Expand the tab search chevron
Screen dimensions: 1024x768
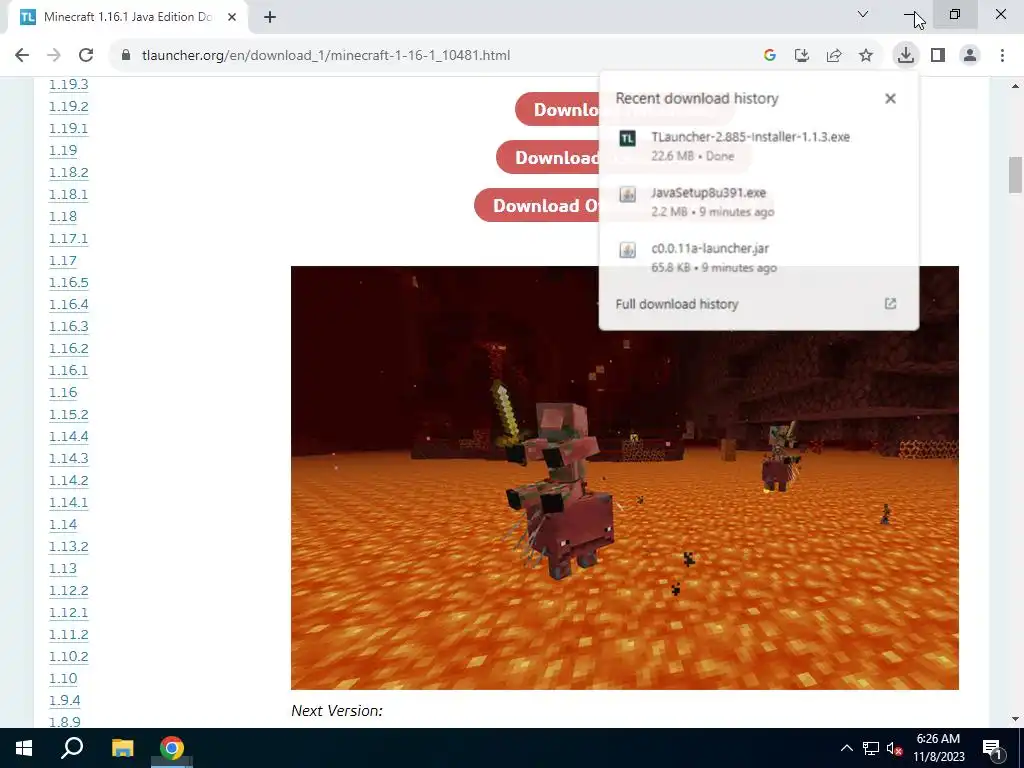click(x=863, y=14)
